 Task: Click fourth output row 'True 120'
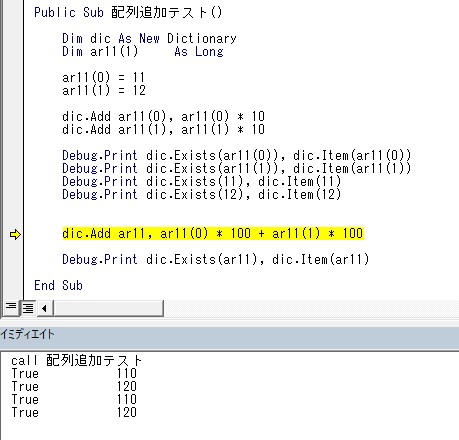(74, 412)
